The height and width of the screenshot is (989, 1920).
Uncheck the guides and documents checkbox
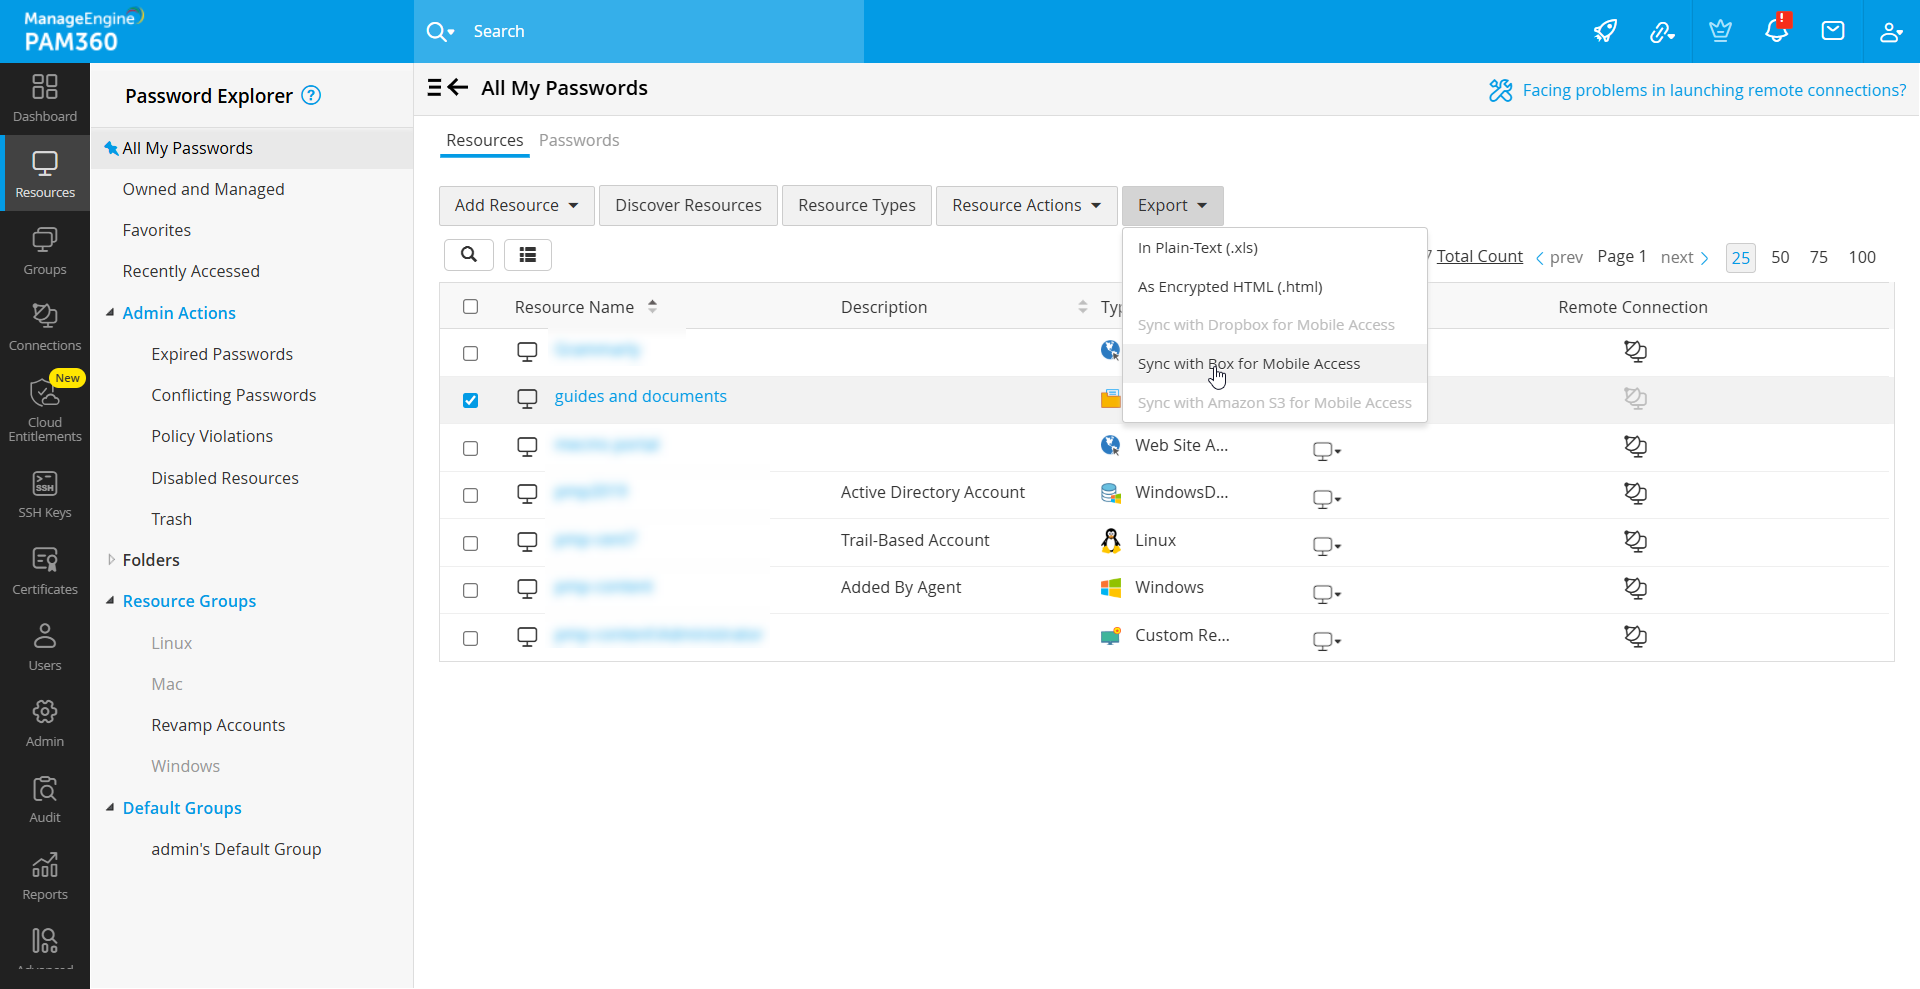click(471, 400)
